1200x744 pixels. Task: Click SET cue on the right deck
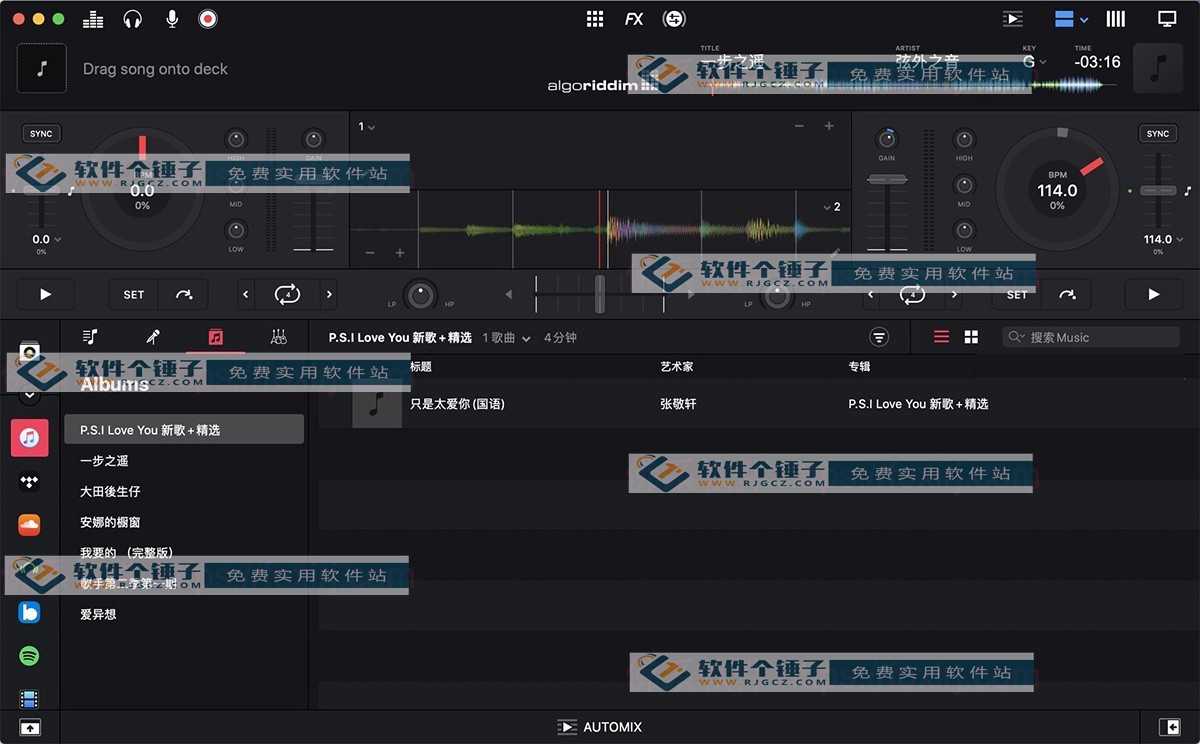pyautogui.click(x=1017, y=294)
